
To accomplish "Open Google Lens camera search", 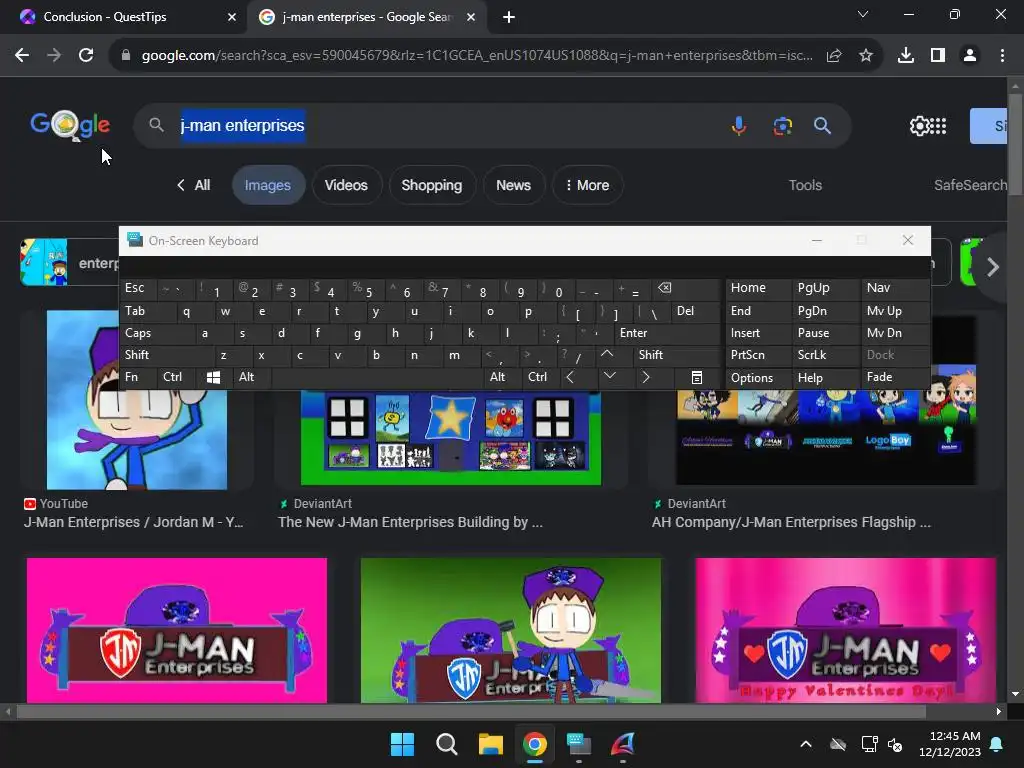I will pyautogui.click(x=782, y=125).
